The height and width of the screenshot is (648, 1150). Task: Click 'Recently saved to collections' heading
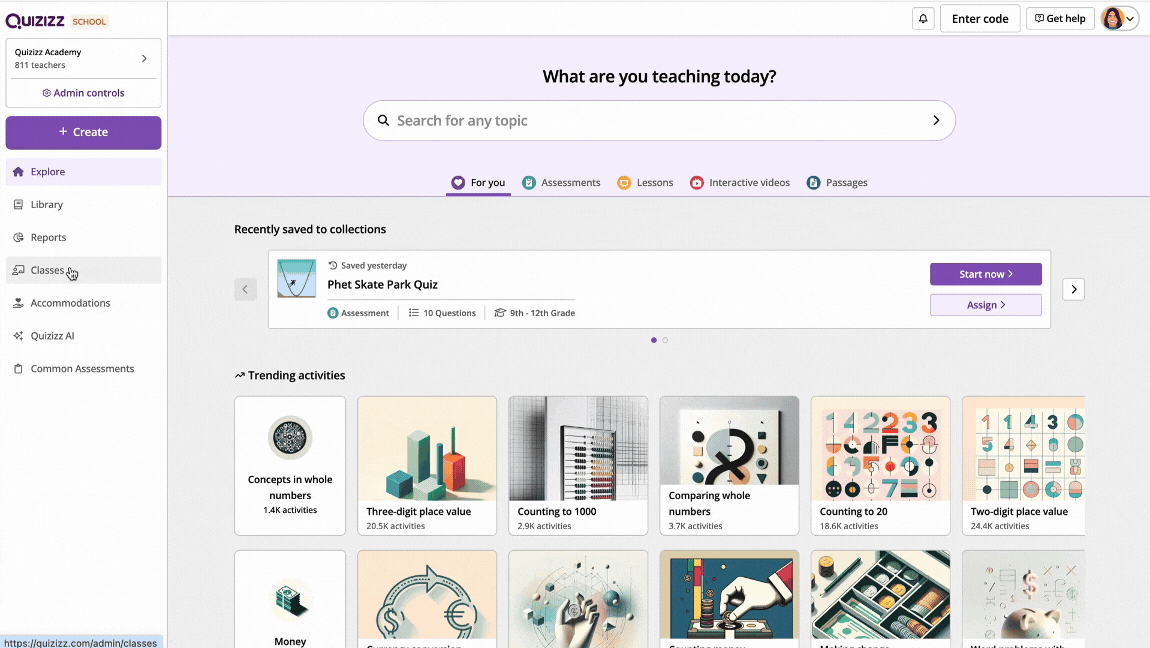point(310,229)
